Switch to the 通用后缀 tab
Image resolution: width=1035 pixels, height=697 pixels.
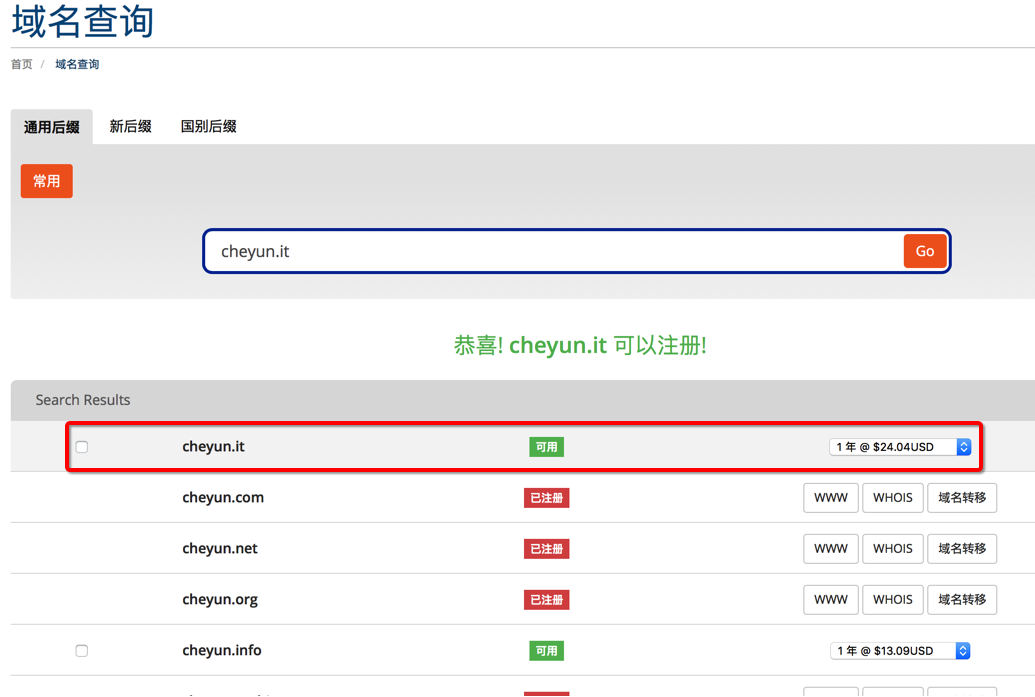click(52, 127)
